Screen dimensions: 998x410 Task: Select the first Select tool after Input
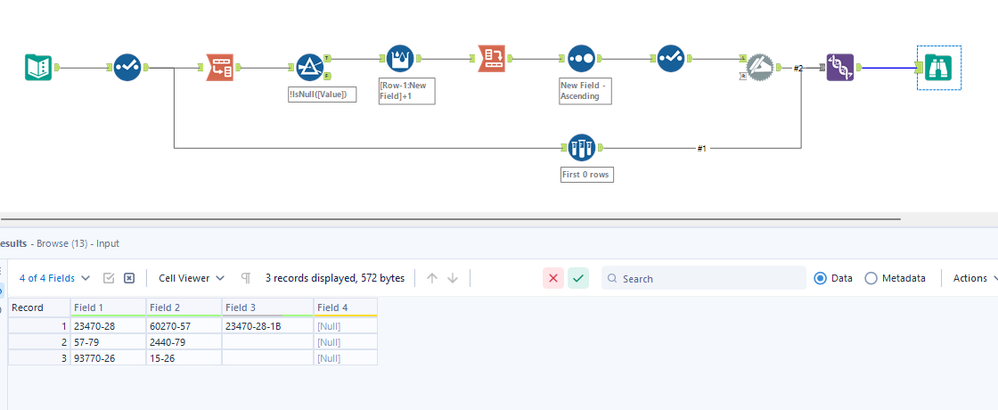pyautogui.click(x=127, y=67)
